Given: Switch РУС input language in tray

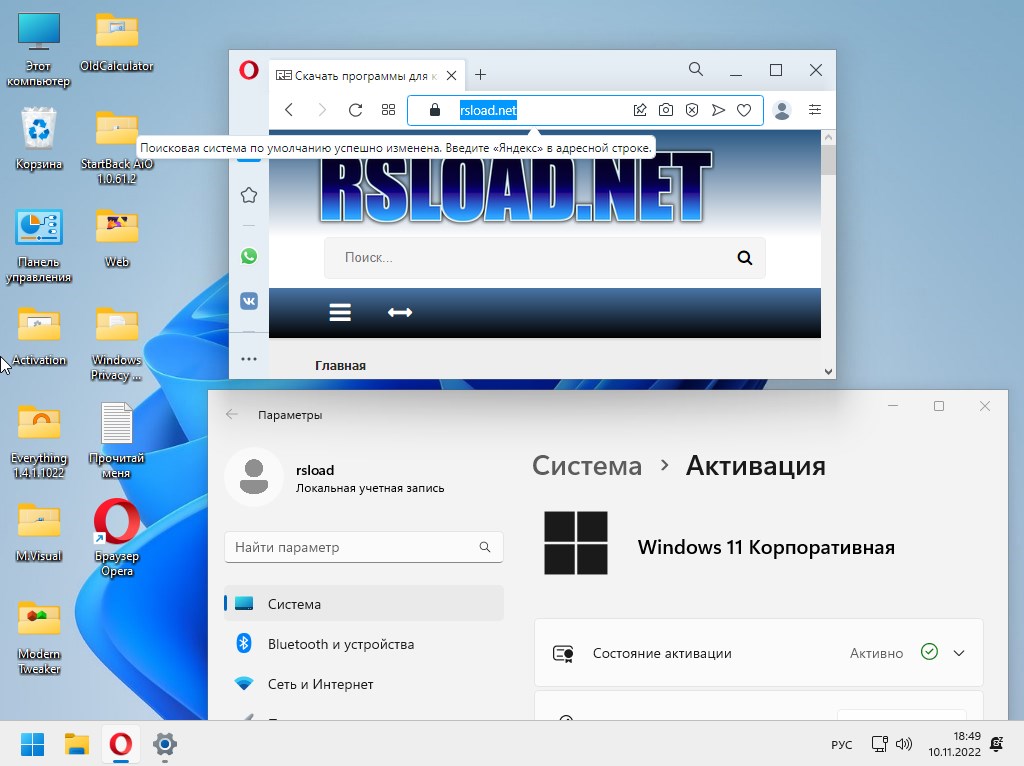Looking at the screenshot, I should 841,744.
